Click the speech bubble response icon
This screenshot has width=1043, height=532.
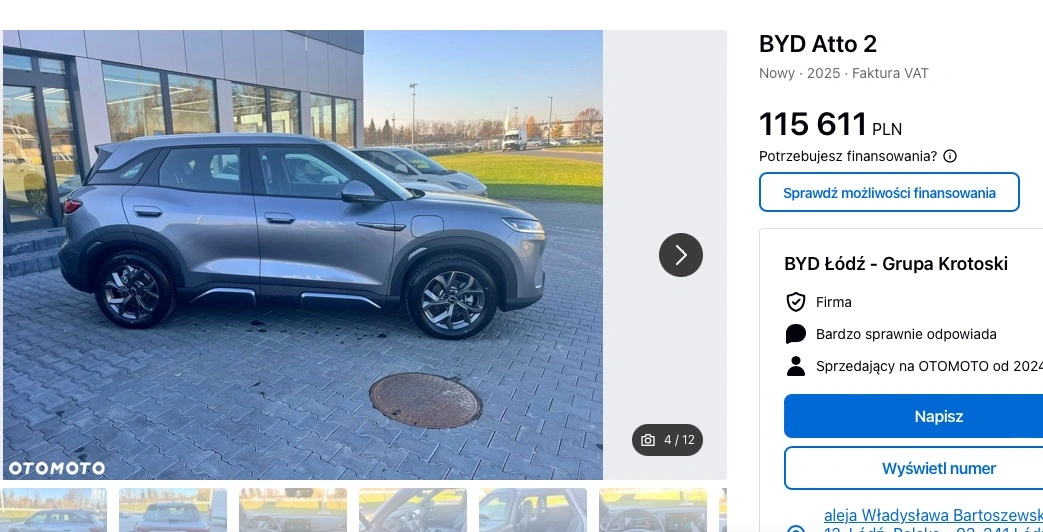pos(796,334)
